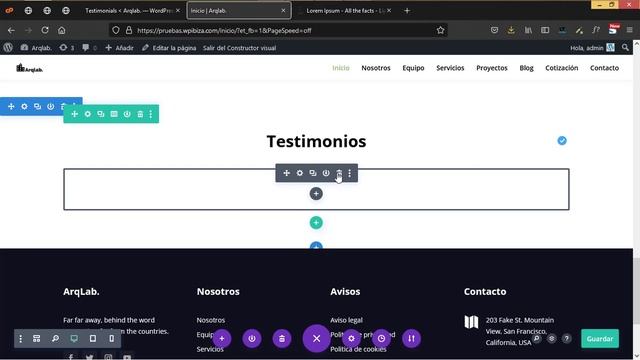This screenshot has height=360, width=640.
Task: Duplicate the module from the dark toolbar
Action: tap(313, 173)
